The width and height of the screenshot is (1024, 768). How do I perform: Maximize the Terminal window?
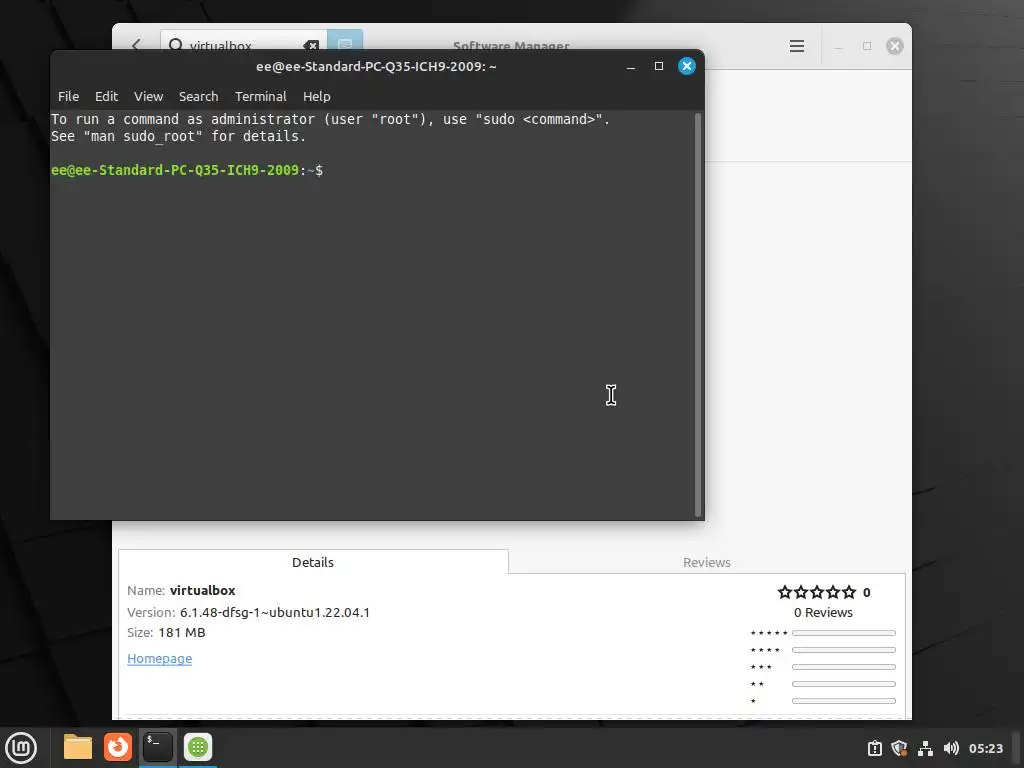pos(659,66)
